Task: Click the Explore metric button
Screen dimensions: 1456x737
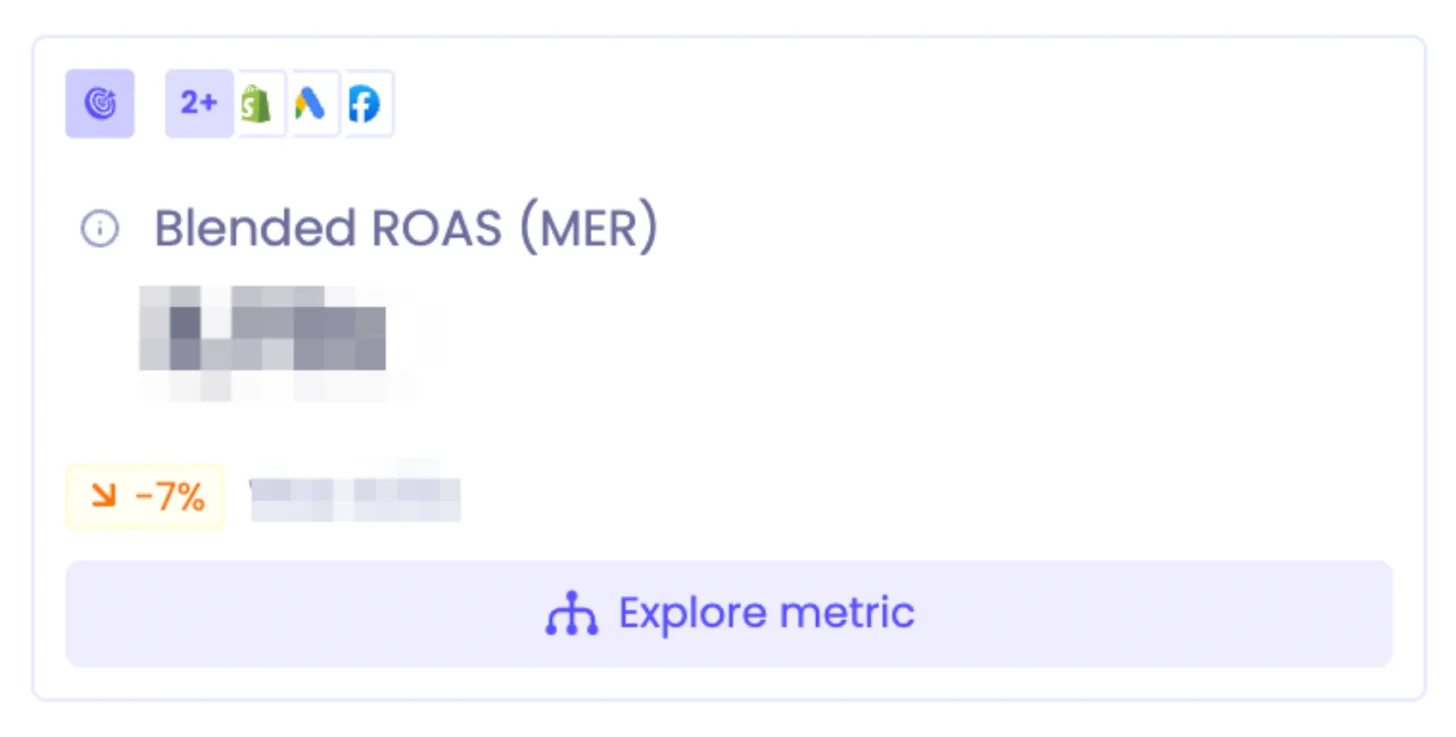Action: pyautogui.click(x=728, y=613)
